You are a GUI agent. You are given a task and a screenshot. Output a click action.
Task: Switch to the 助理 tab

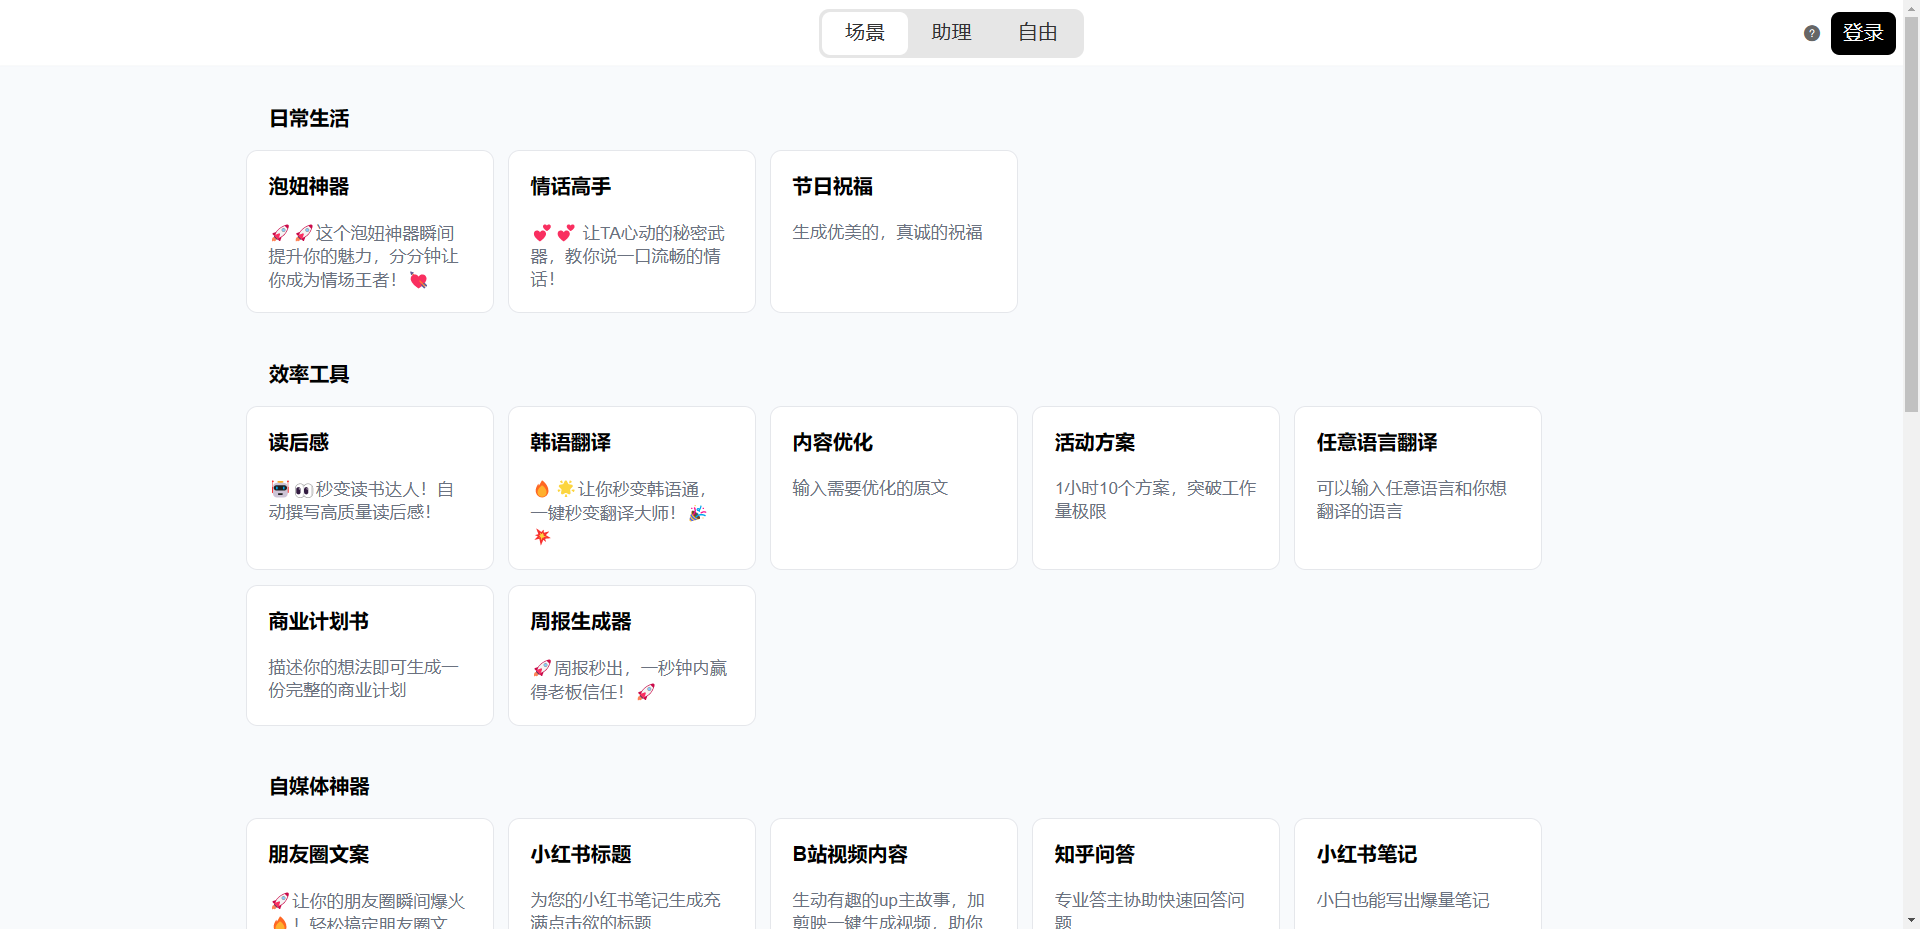click(x=951, y=33)
